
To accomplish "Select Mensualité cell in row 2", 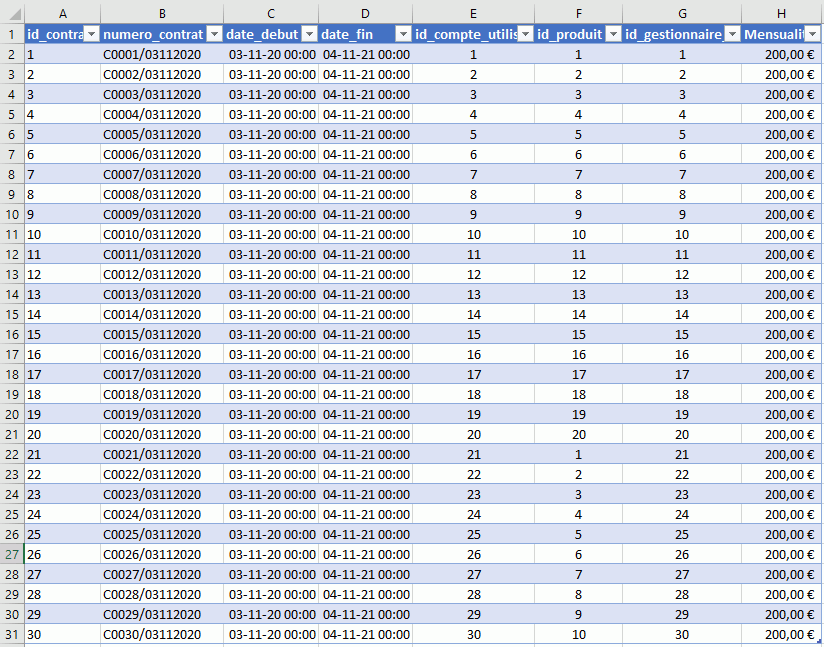I will (x=781, y=55).
